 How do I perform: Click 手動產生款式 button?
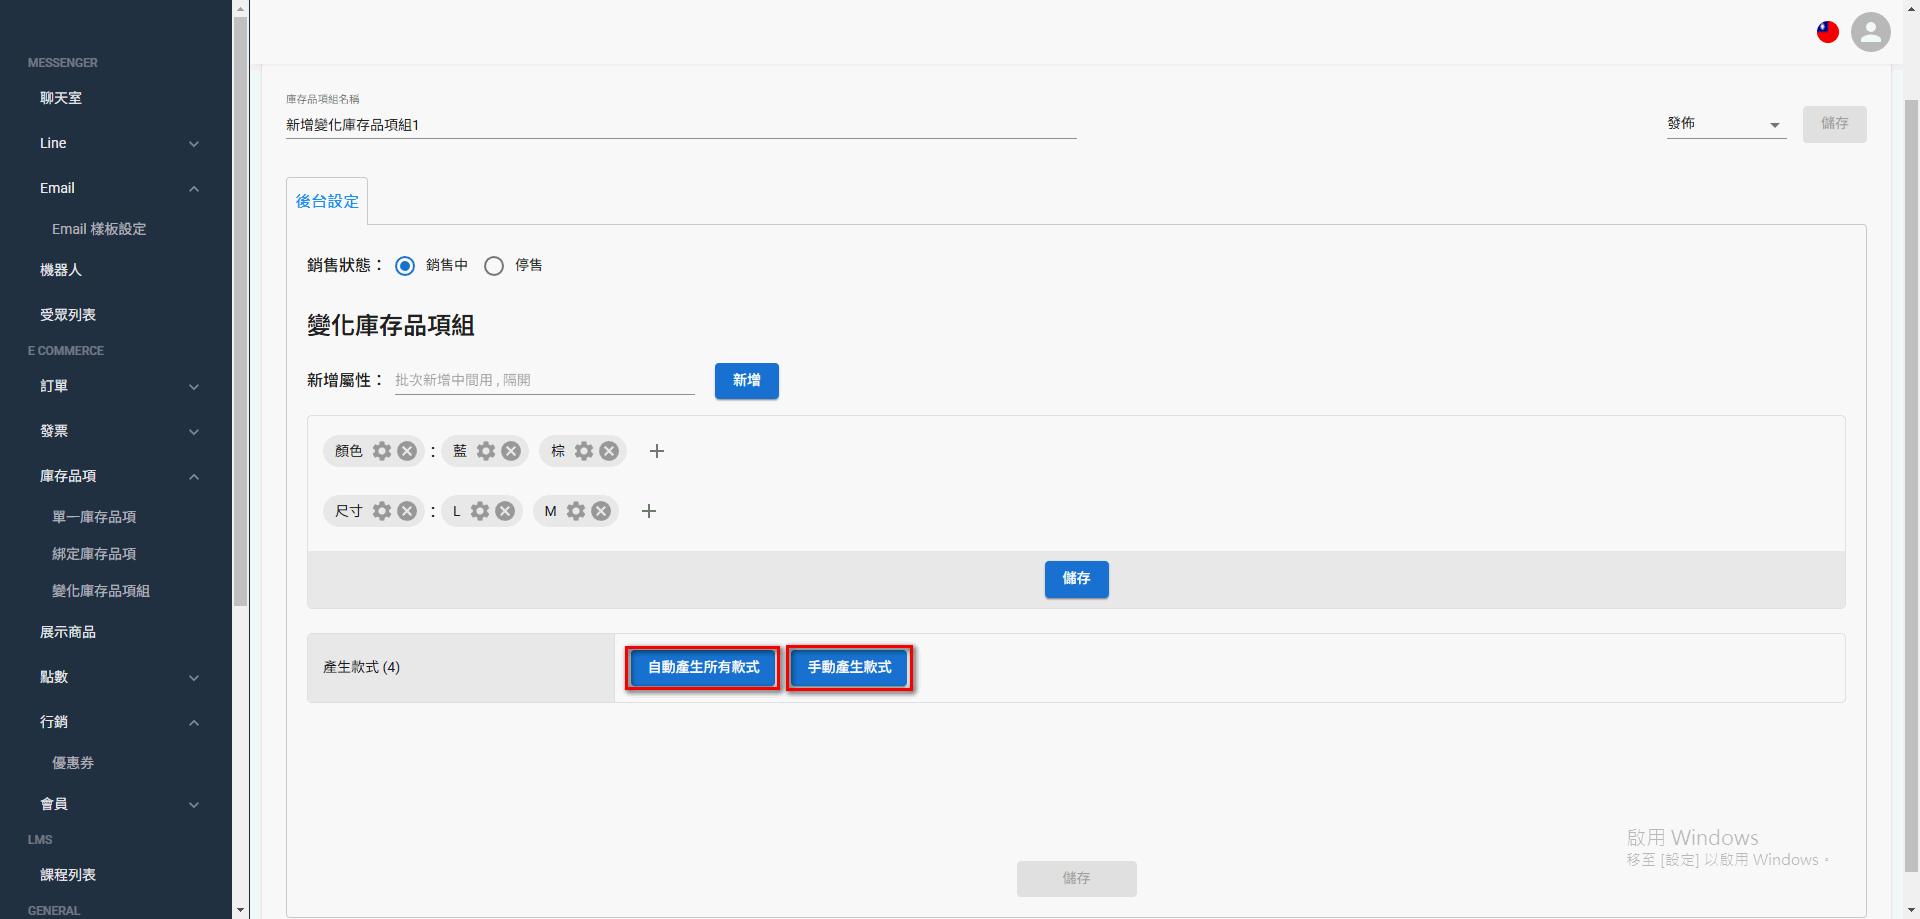(850, 668)
